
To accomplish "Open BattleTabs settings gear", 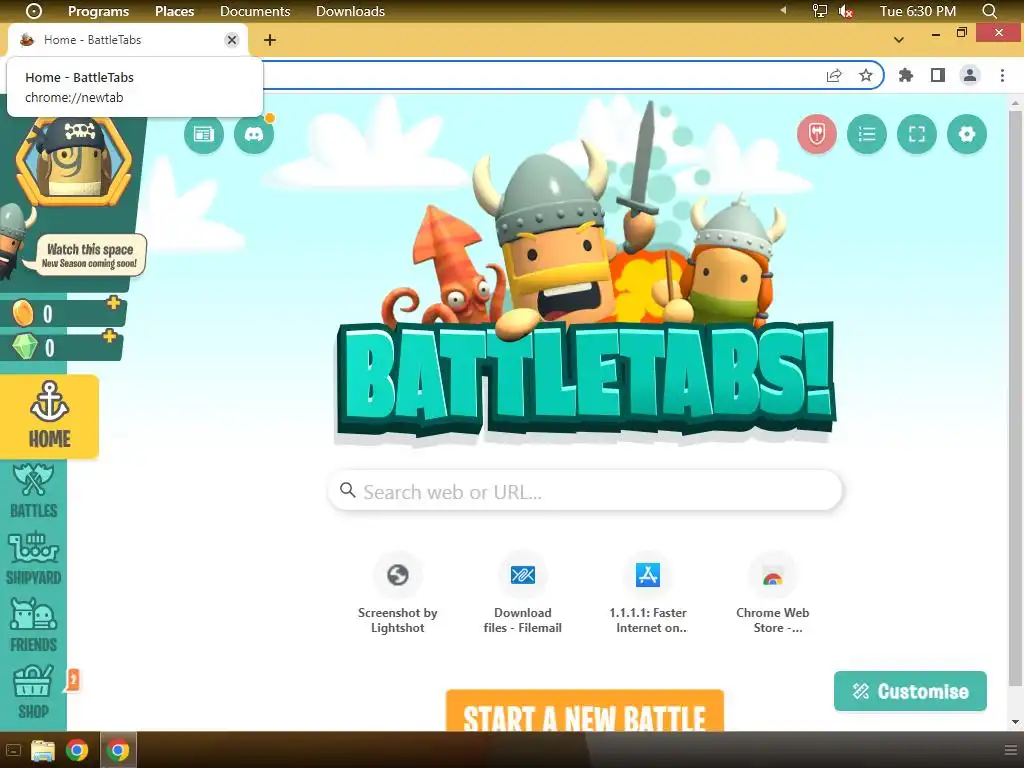I will [967, 135].
